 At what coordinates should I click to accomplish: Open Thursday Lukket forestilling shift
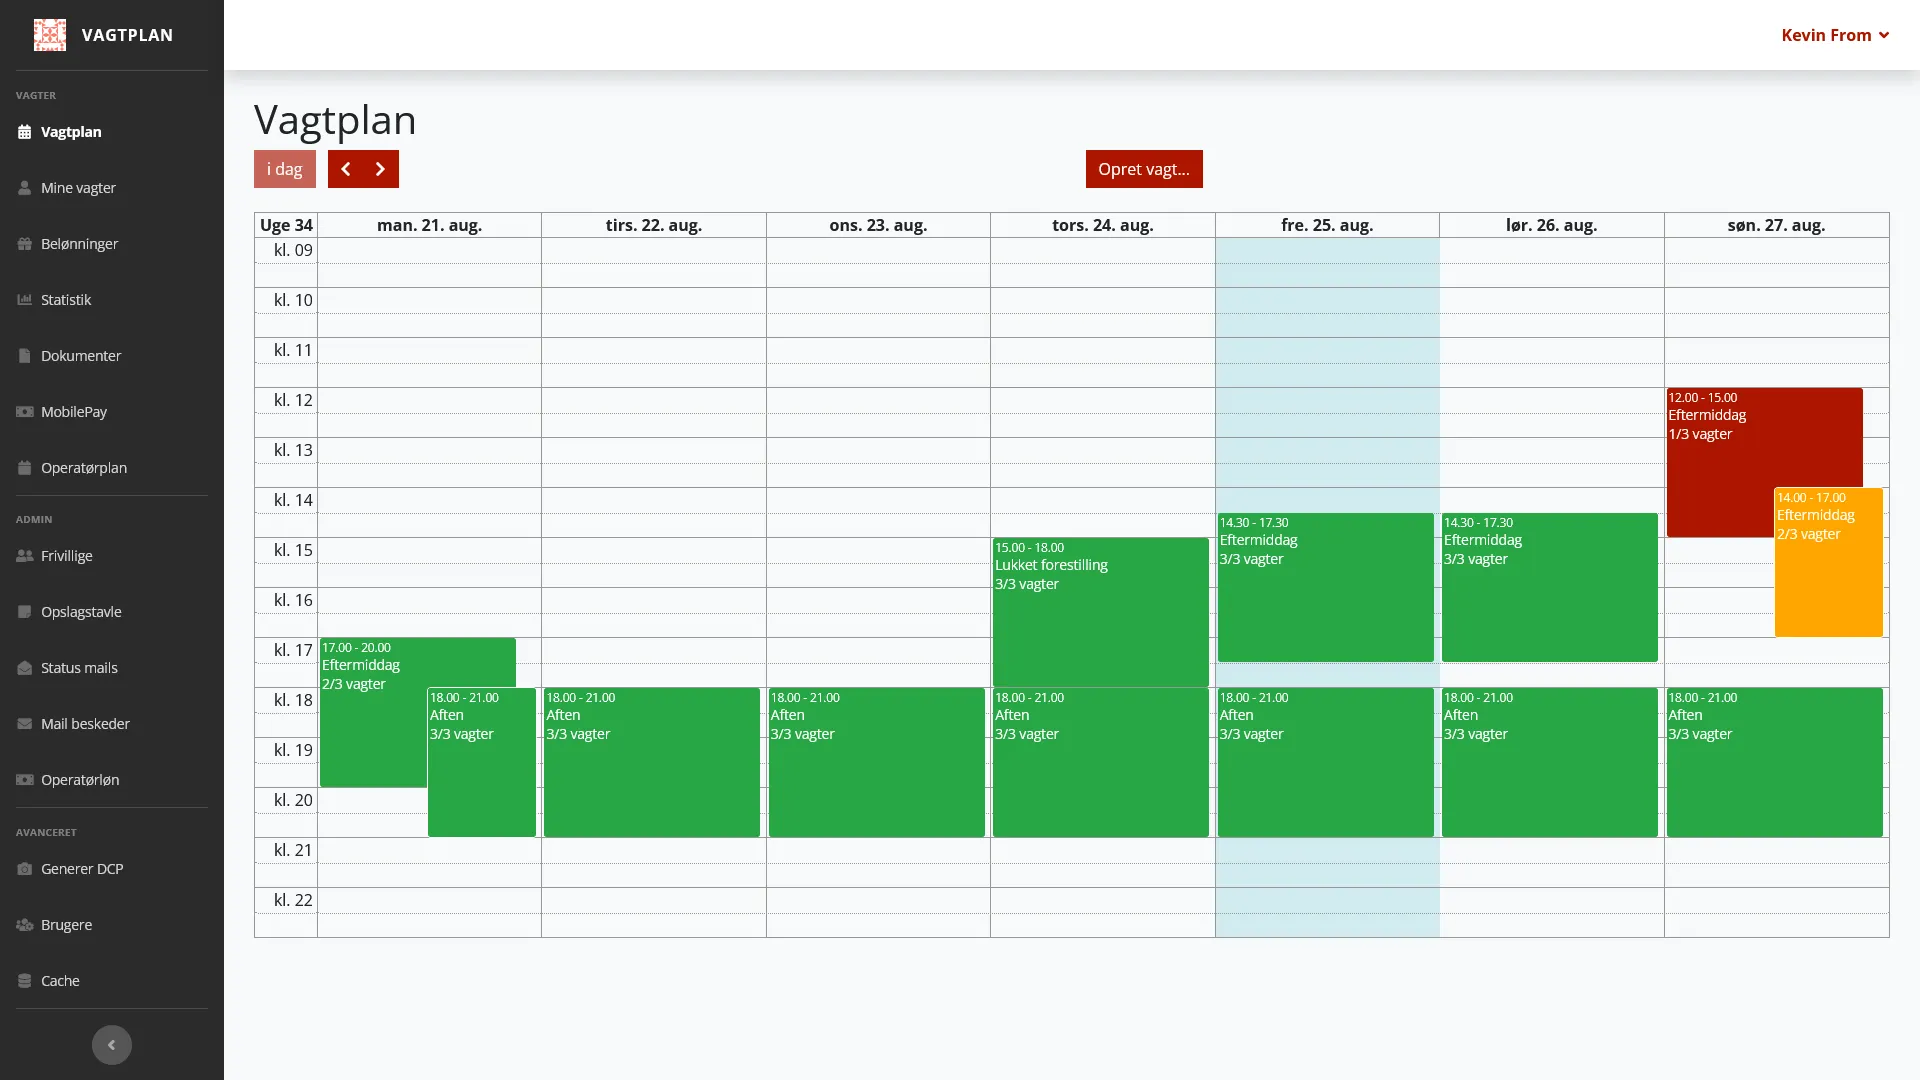[1101, 612]
